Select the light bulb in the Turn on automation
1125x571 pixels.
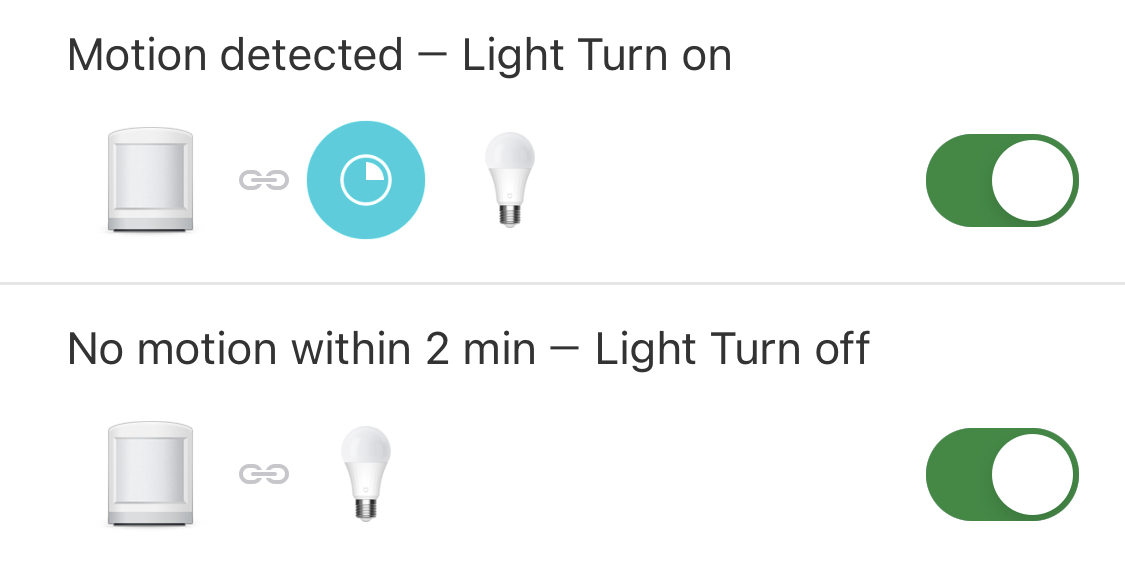click(x=509, y=180)
